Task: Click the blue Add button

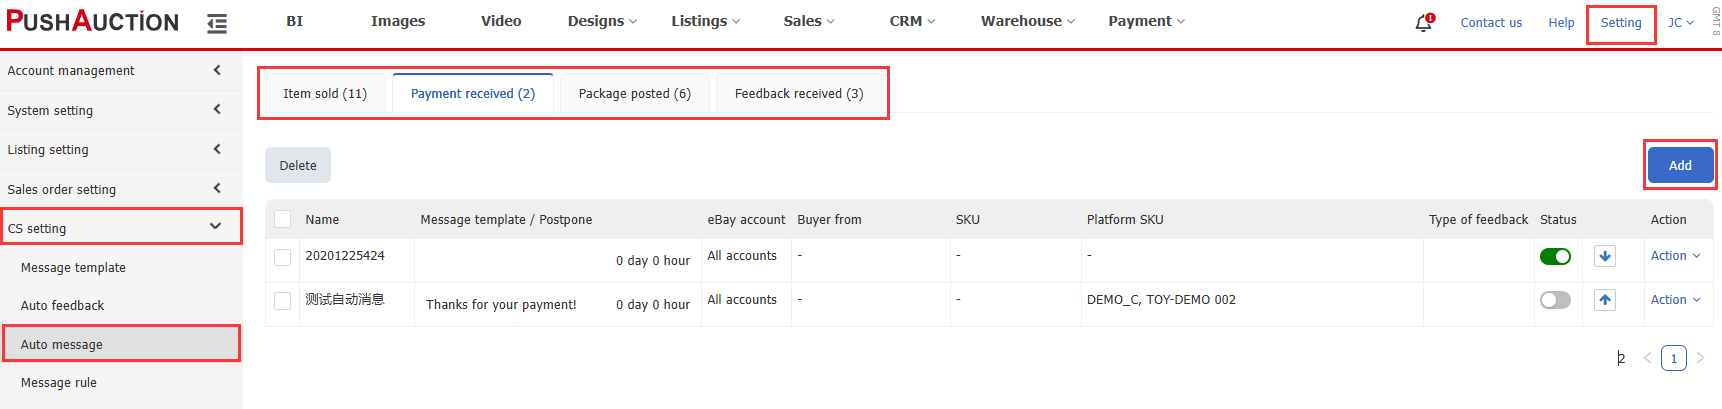Action: [1680, 165]
